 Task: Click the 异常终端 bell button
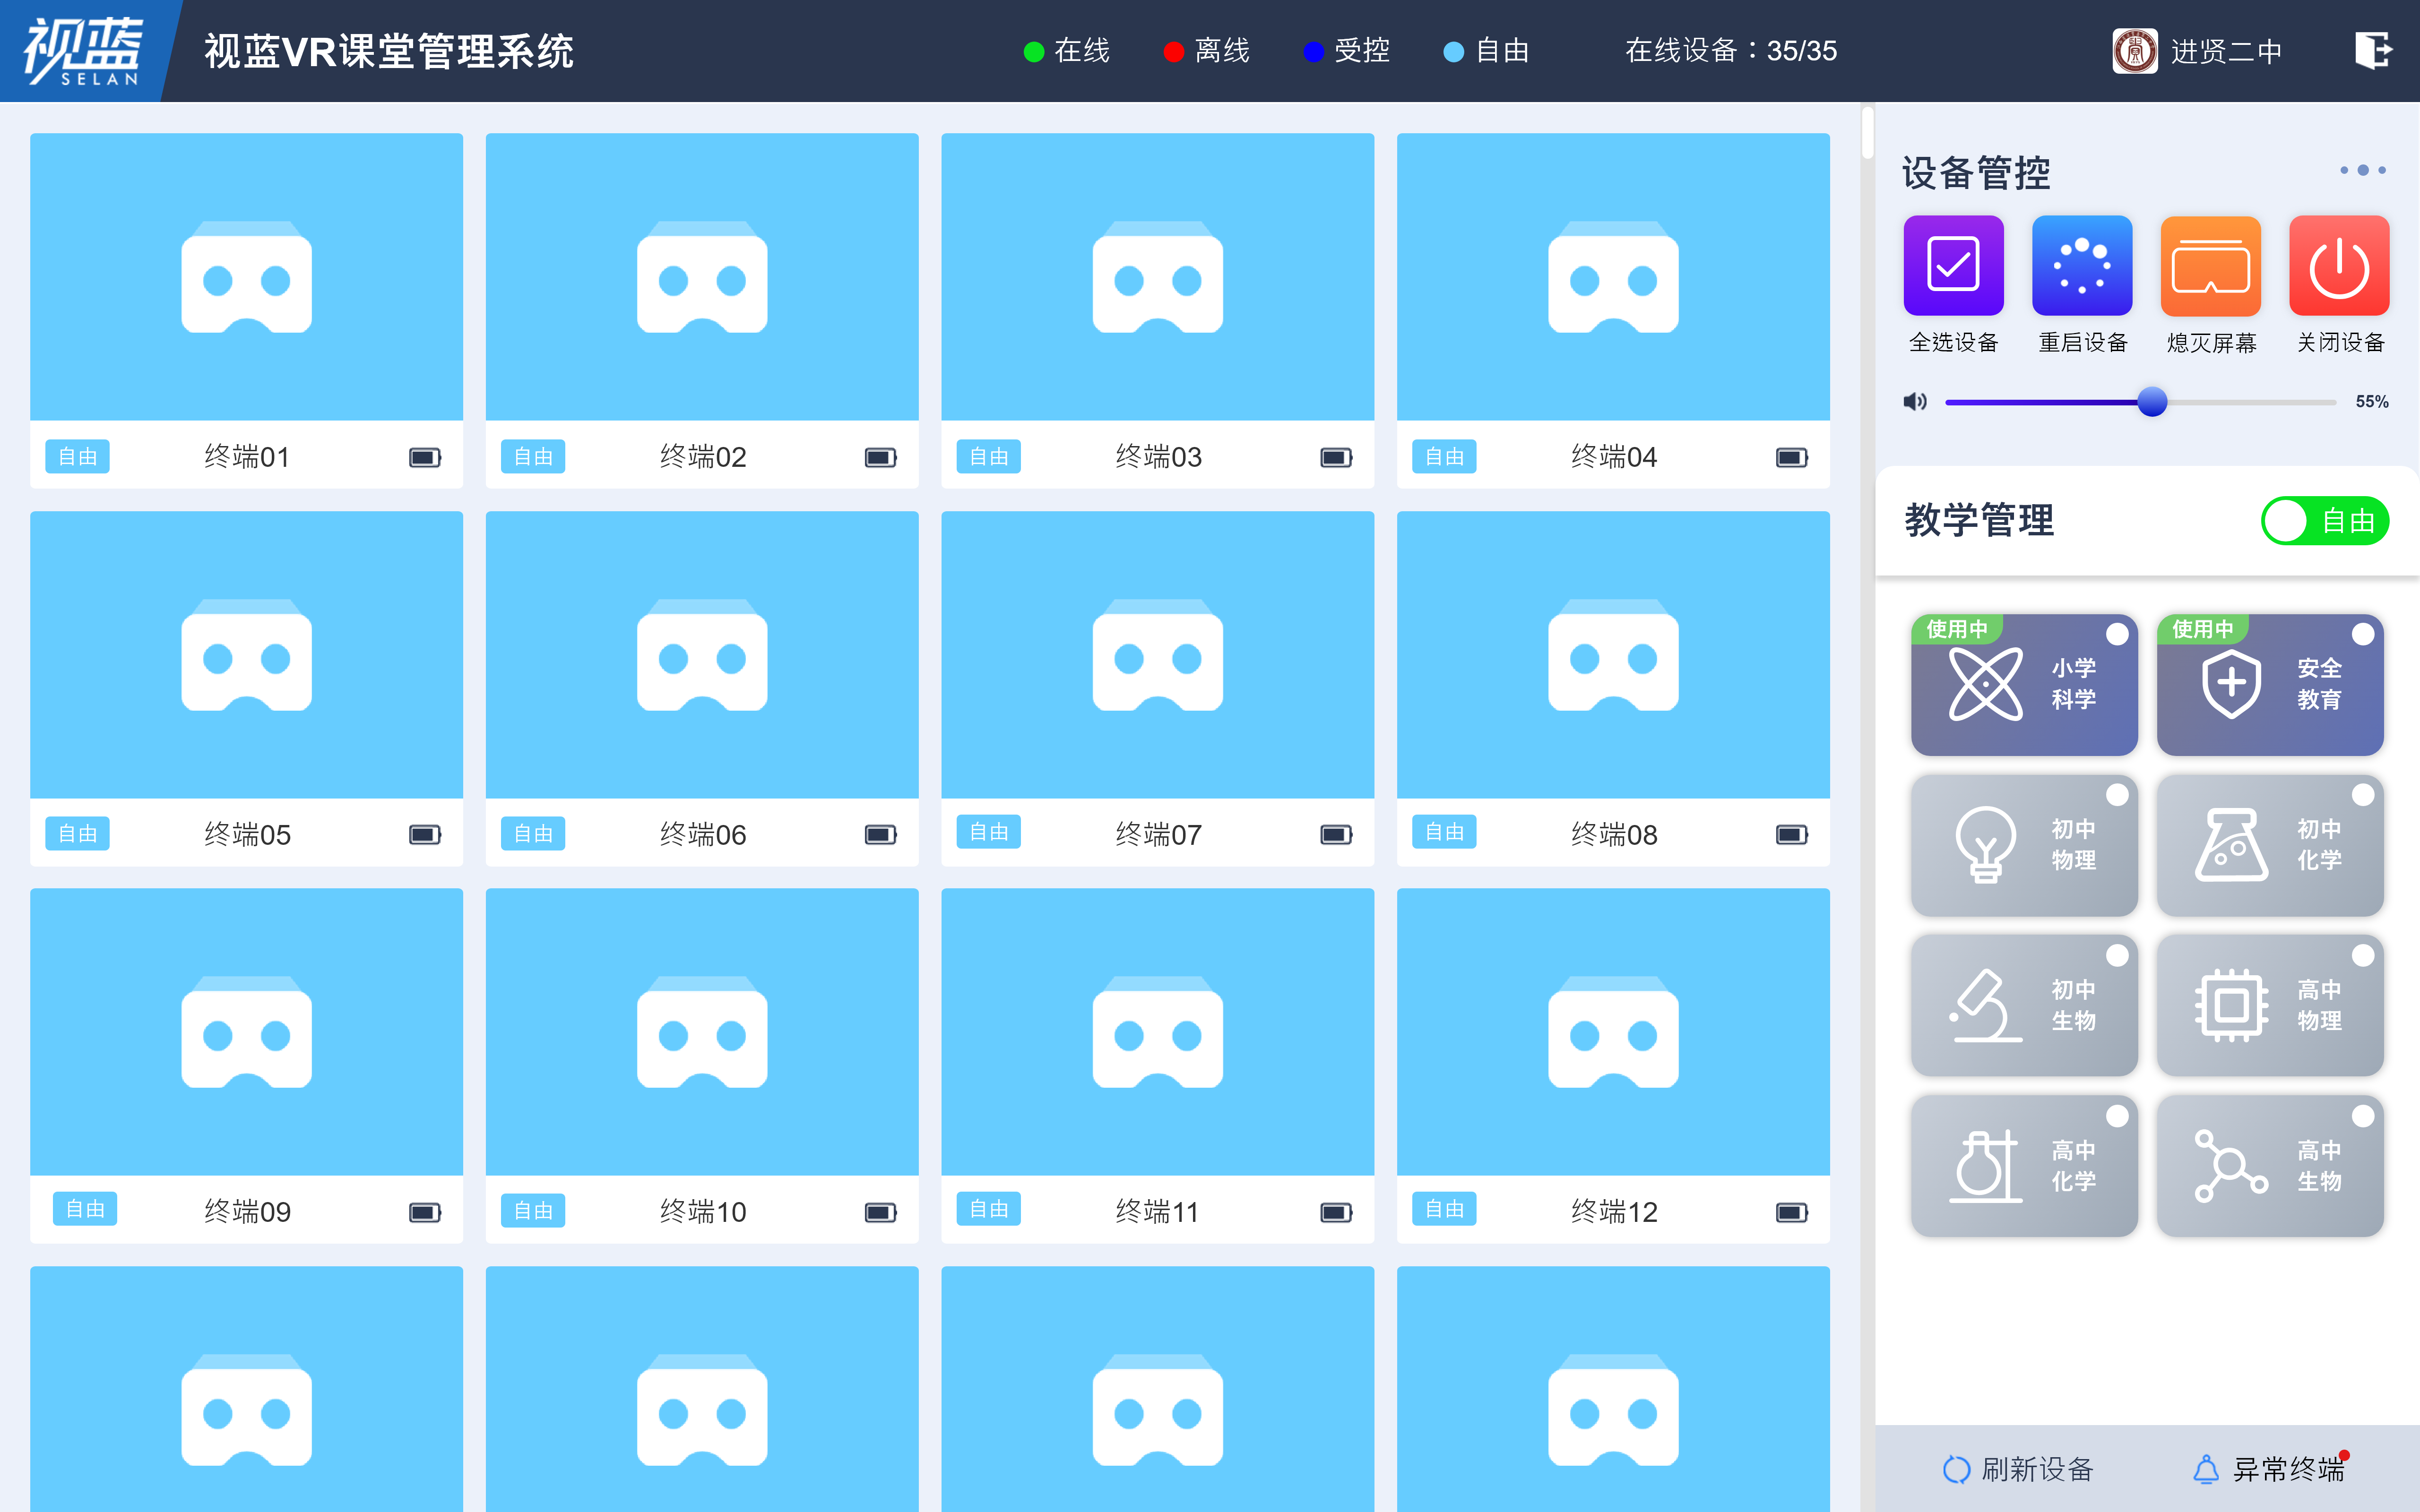coord(2269,1469)
